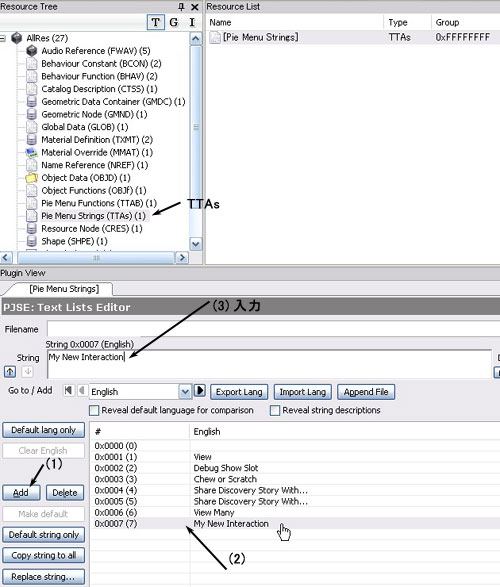Enable Reveal string descriptions checkbox
Image resolution: width=500 pixels, height=587 pixels.
click(x=275, y=410)
